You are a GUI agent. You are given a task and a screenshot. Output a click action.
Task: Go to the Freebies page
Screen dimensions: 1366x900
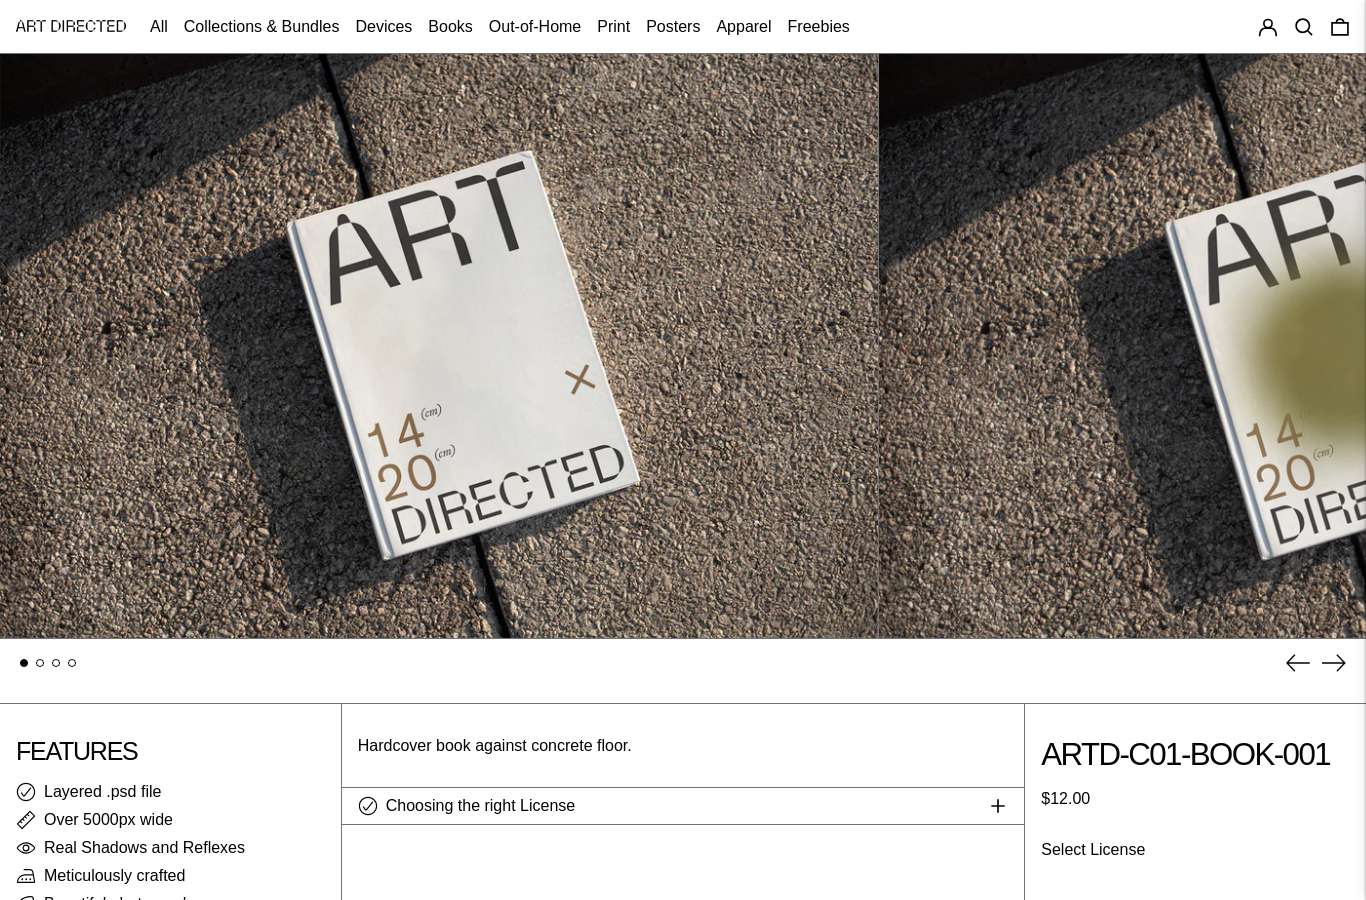[818, 27]
